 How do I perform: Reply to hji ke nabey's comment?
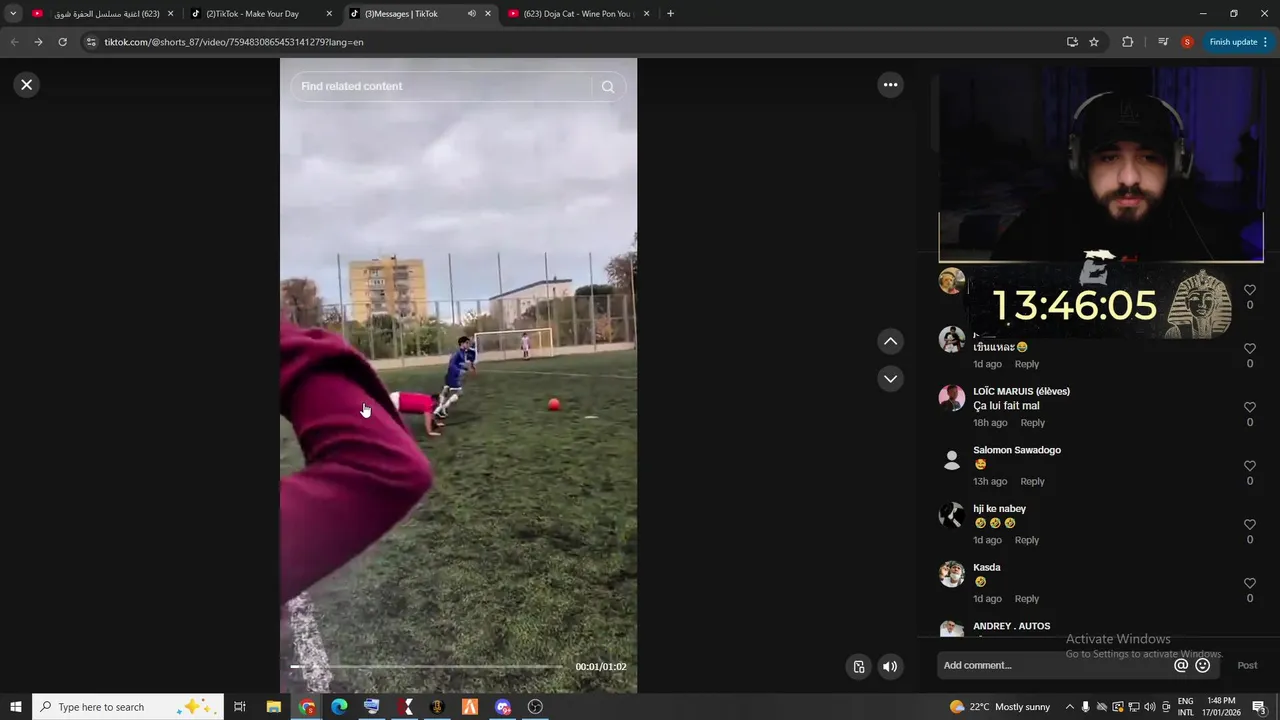click(x=1027, y=540)
